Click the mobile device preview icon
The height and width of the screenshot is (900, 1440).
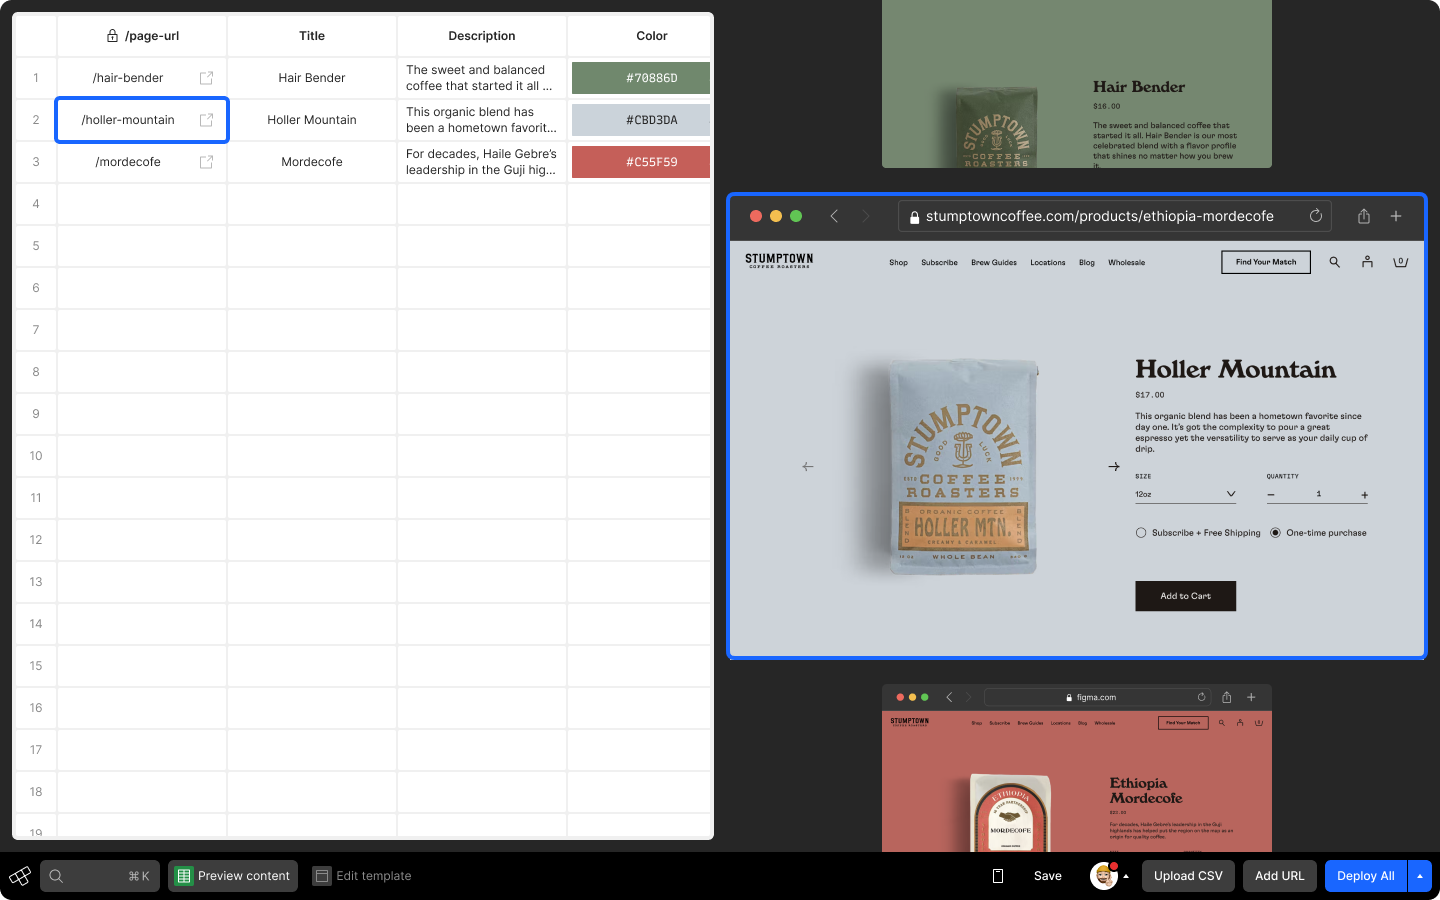(997, 876)
